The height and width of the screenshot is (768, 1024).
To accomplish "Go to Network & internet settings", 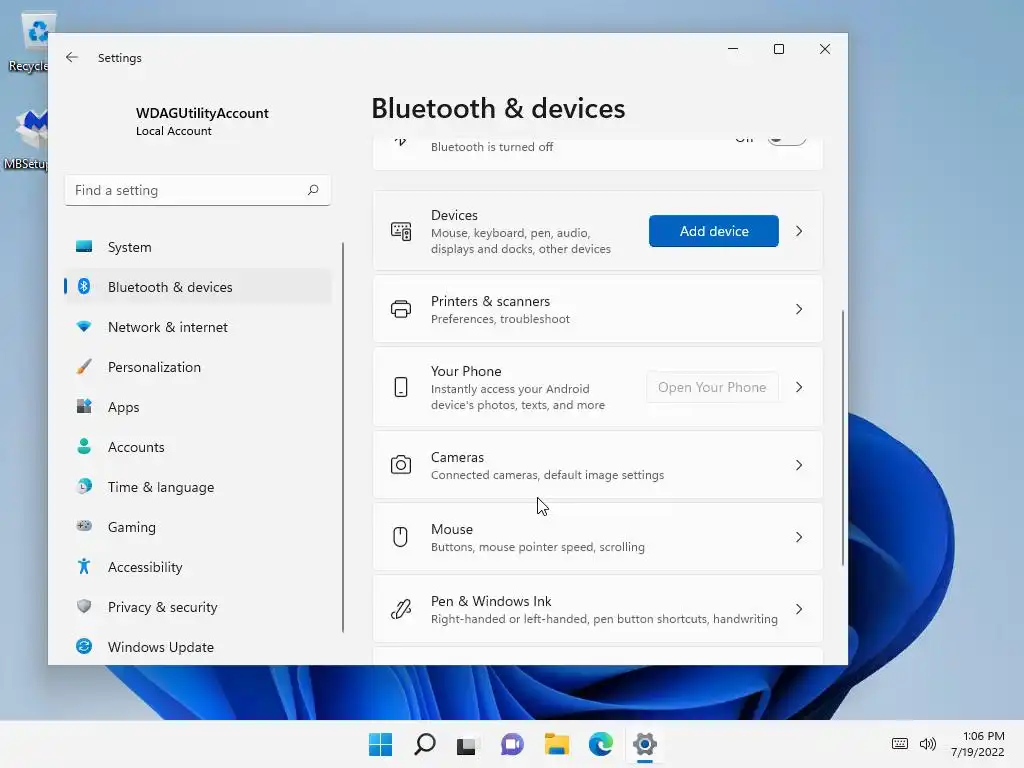I will 198,327.
